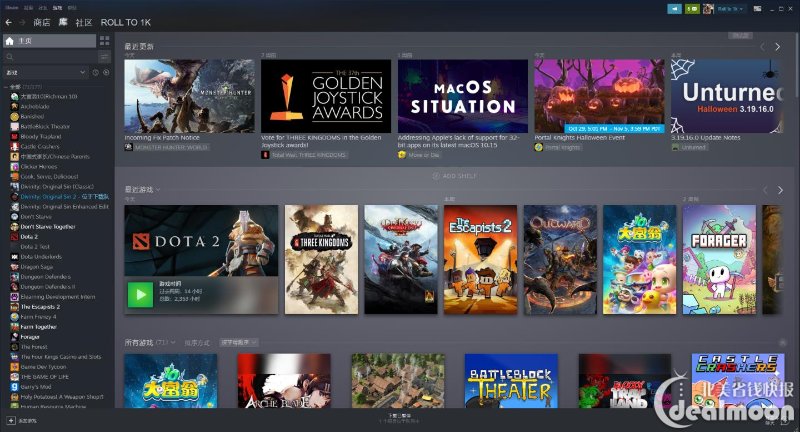Open the 商店 (Store) tab
The width and height of the screenshot is (800, 432).
click(x=42, y=22)
